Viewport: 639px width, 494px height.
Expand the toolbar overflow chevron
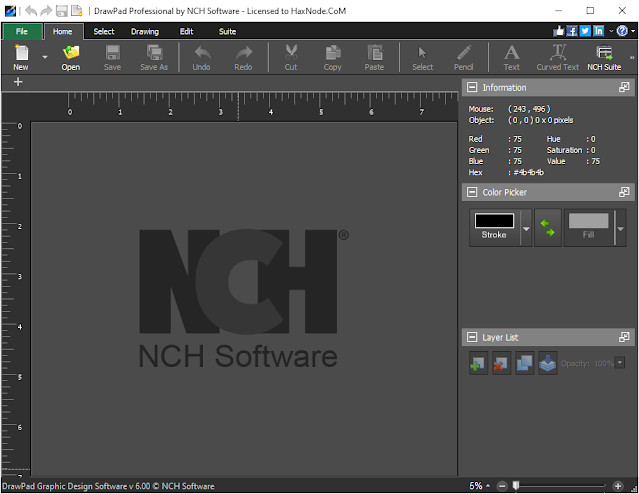pyautogui.click(x=632, y=57)
